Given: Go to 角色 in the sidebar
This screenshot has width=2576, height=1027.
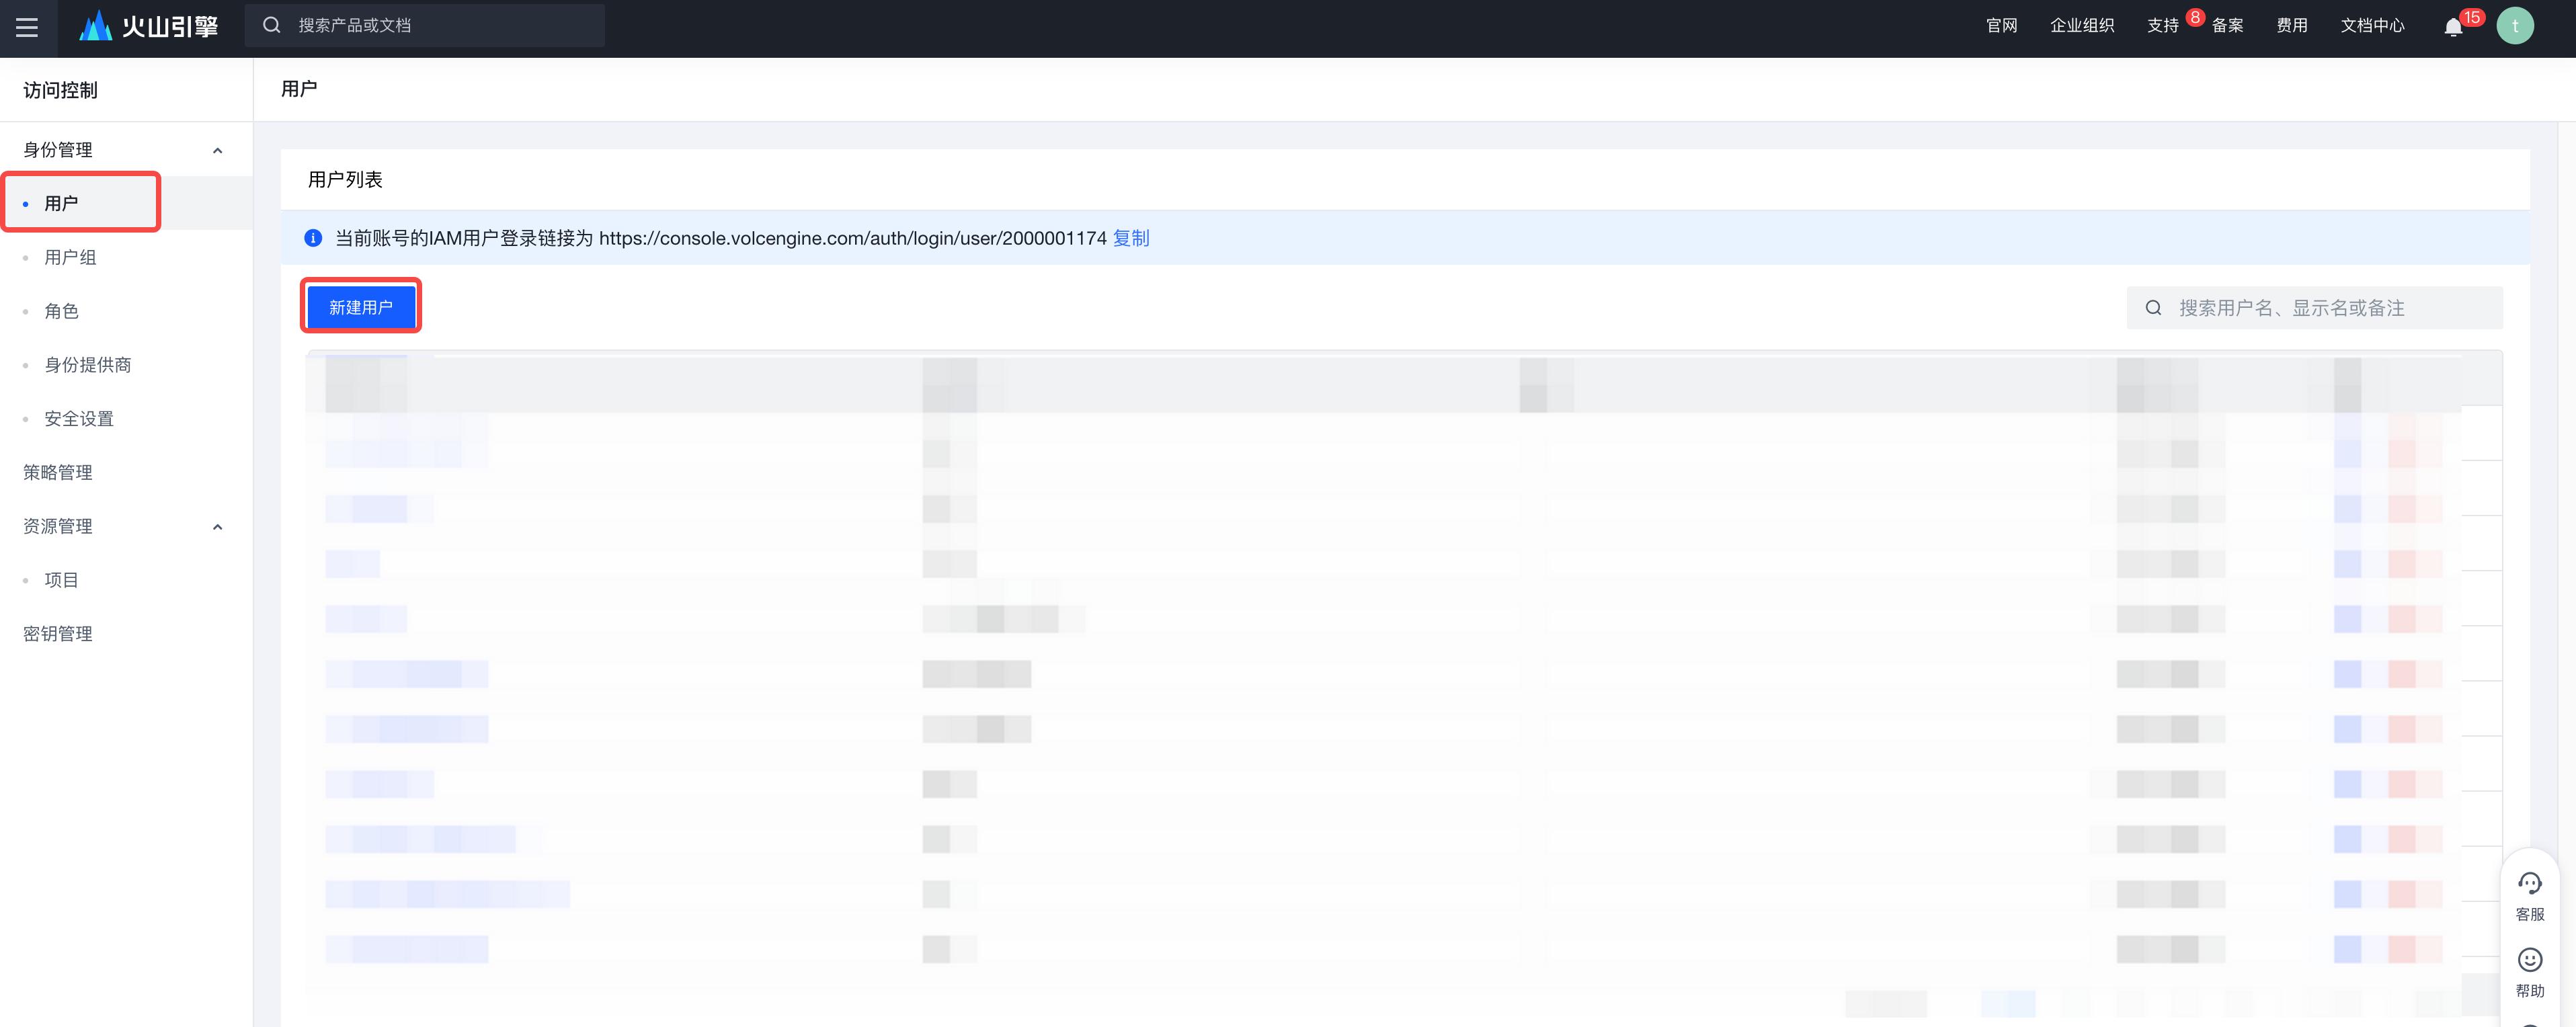Looking at the screenshot, I should tap(61, 311).
